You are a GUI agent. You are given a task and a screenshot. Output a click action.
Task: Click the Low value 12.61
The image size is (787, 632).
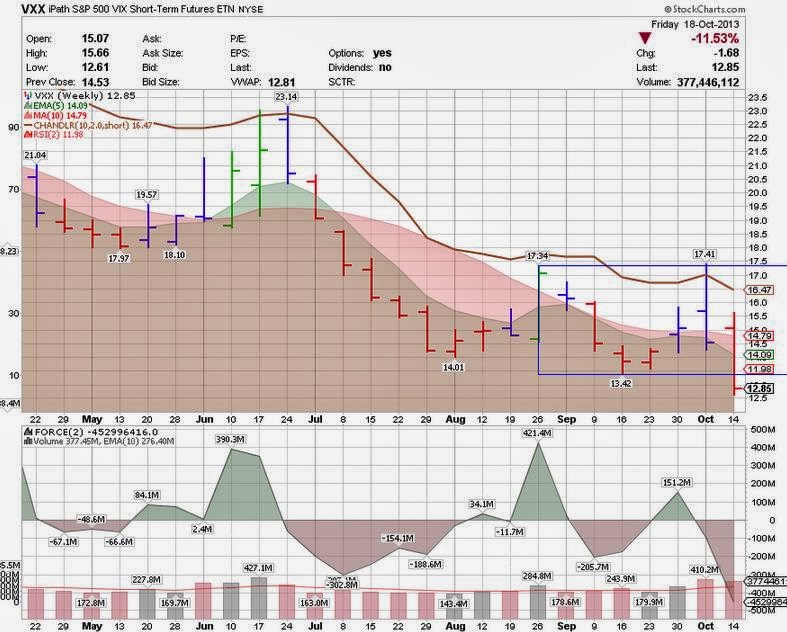(95, 67)
